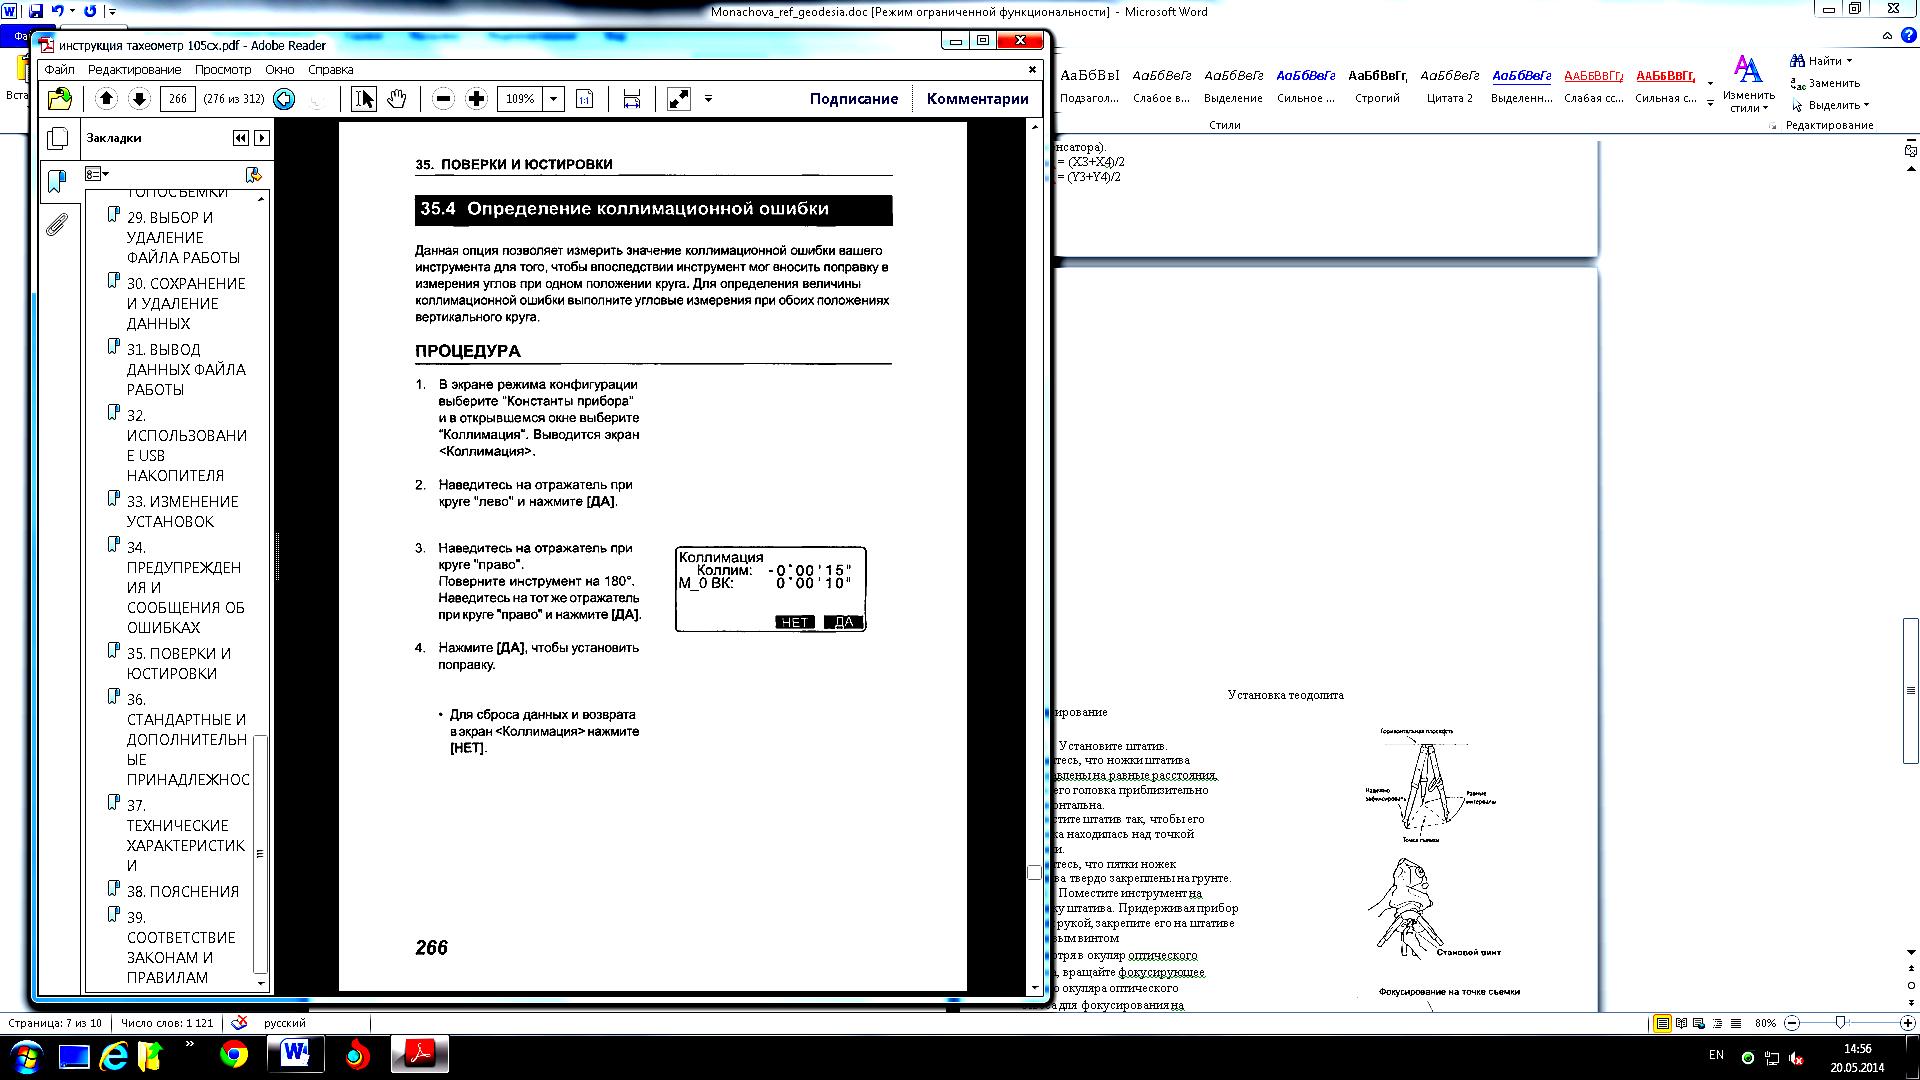Open the Styles pane dialog launcher
This screenshot has height=1080, width=1920.
pyautogui.click(x=1773, y=126)
